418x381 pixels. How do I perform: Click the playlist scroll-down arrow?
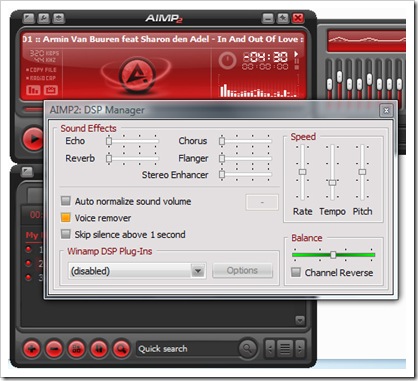[x=300, y=320]
